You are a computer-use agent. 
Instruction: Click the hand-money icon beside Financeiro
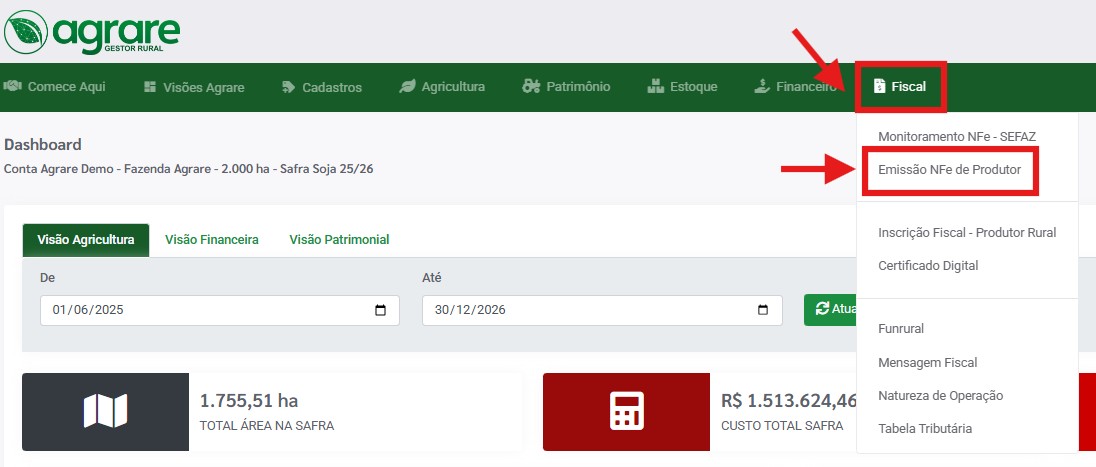click(762, 87)
